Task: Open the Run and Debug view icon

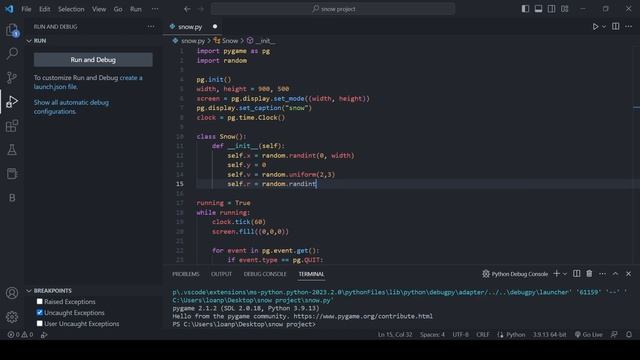Action: (x=12, y=102)
